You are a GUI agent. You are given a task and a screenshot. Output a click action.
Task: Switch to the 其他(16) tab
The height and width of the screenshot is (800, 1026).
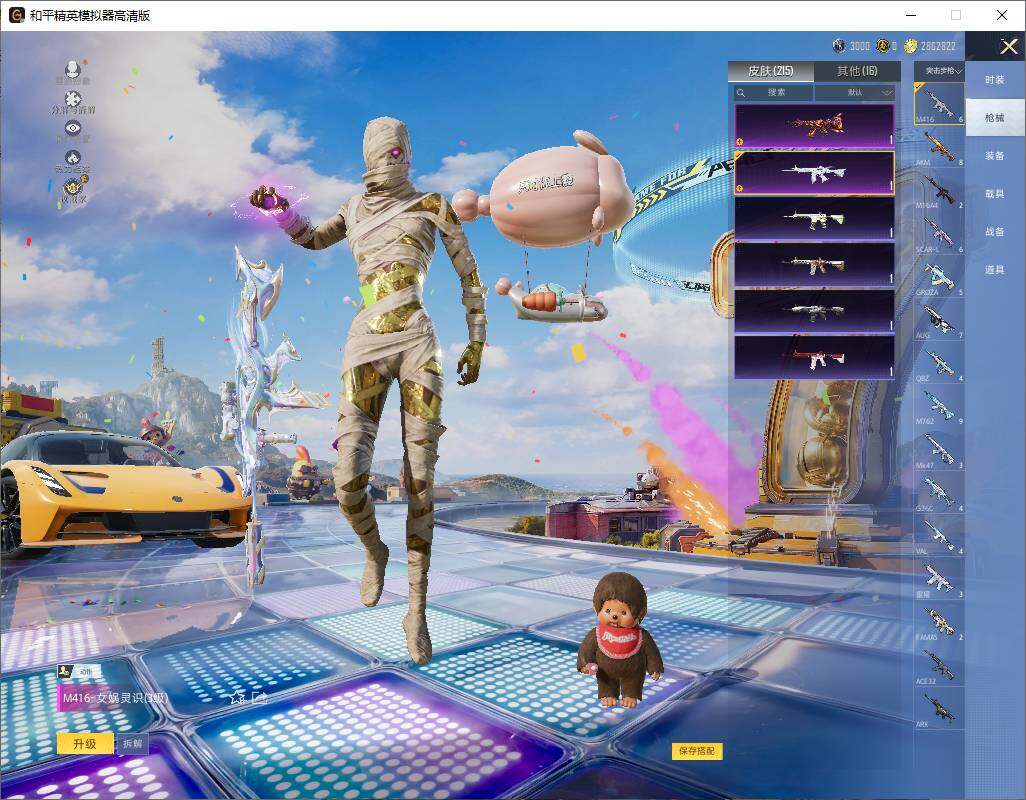tap(857, 71)
